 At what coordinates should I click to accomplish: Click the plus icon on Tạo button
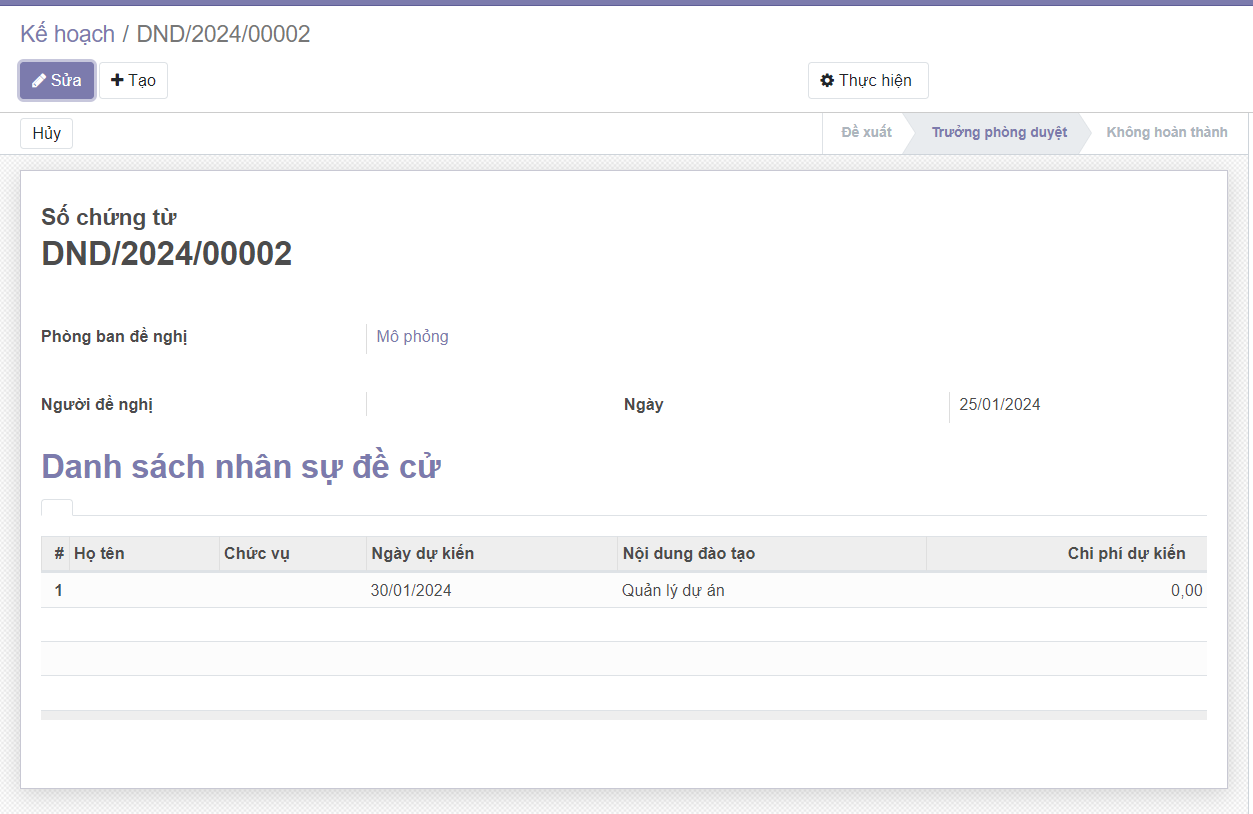point(117,81)
